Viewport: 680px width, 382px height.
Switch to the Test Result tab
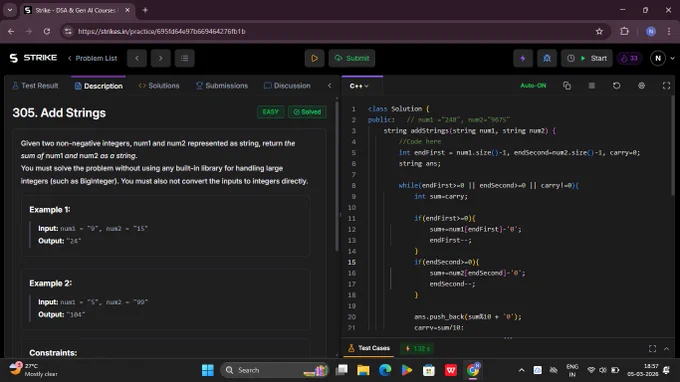coord(35,86)
